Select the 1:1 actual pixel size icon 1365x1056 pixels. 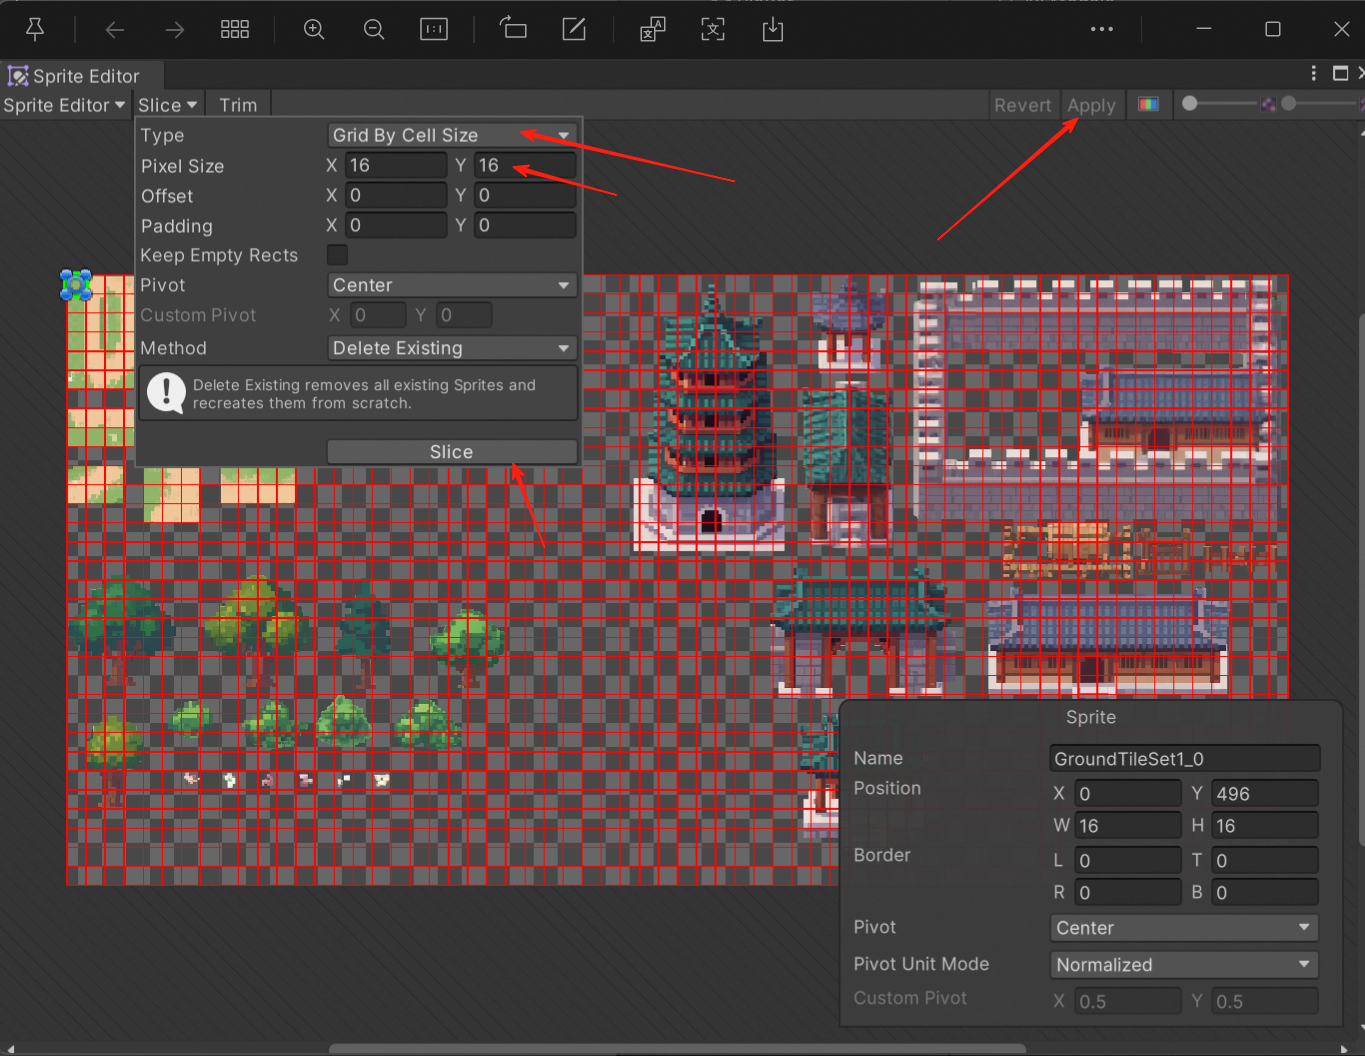434,29
